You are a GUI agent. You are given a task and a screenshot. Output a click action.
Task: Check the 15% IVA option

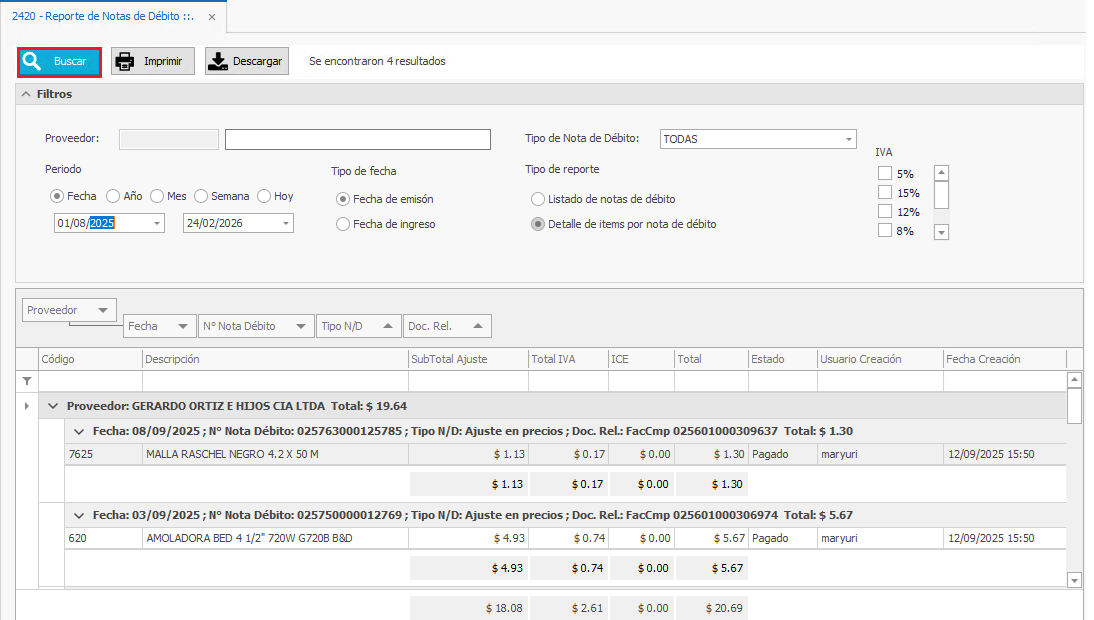pyautogui.click(x=884, y=192)
